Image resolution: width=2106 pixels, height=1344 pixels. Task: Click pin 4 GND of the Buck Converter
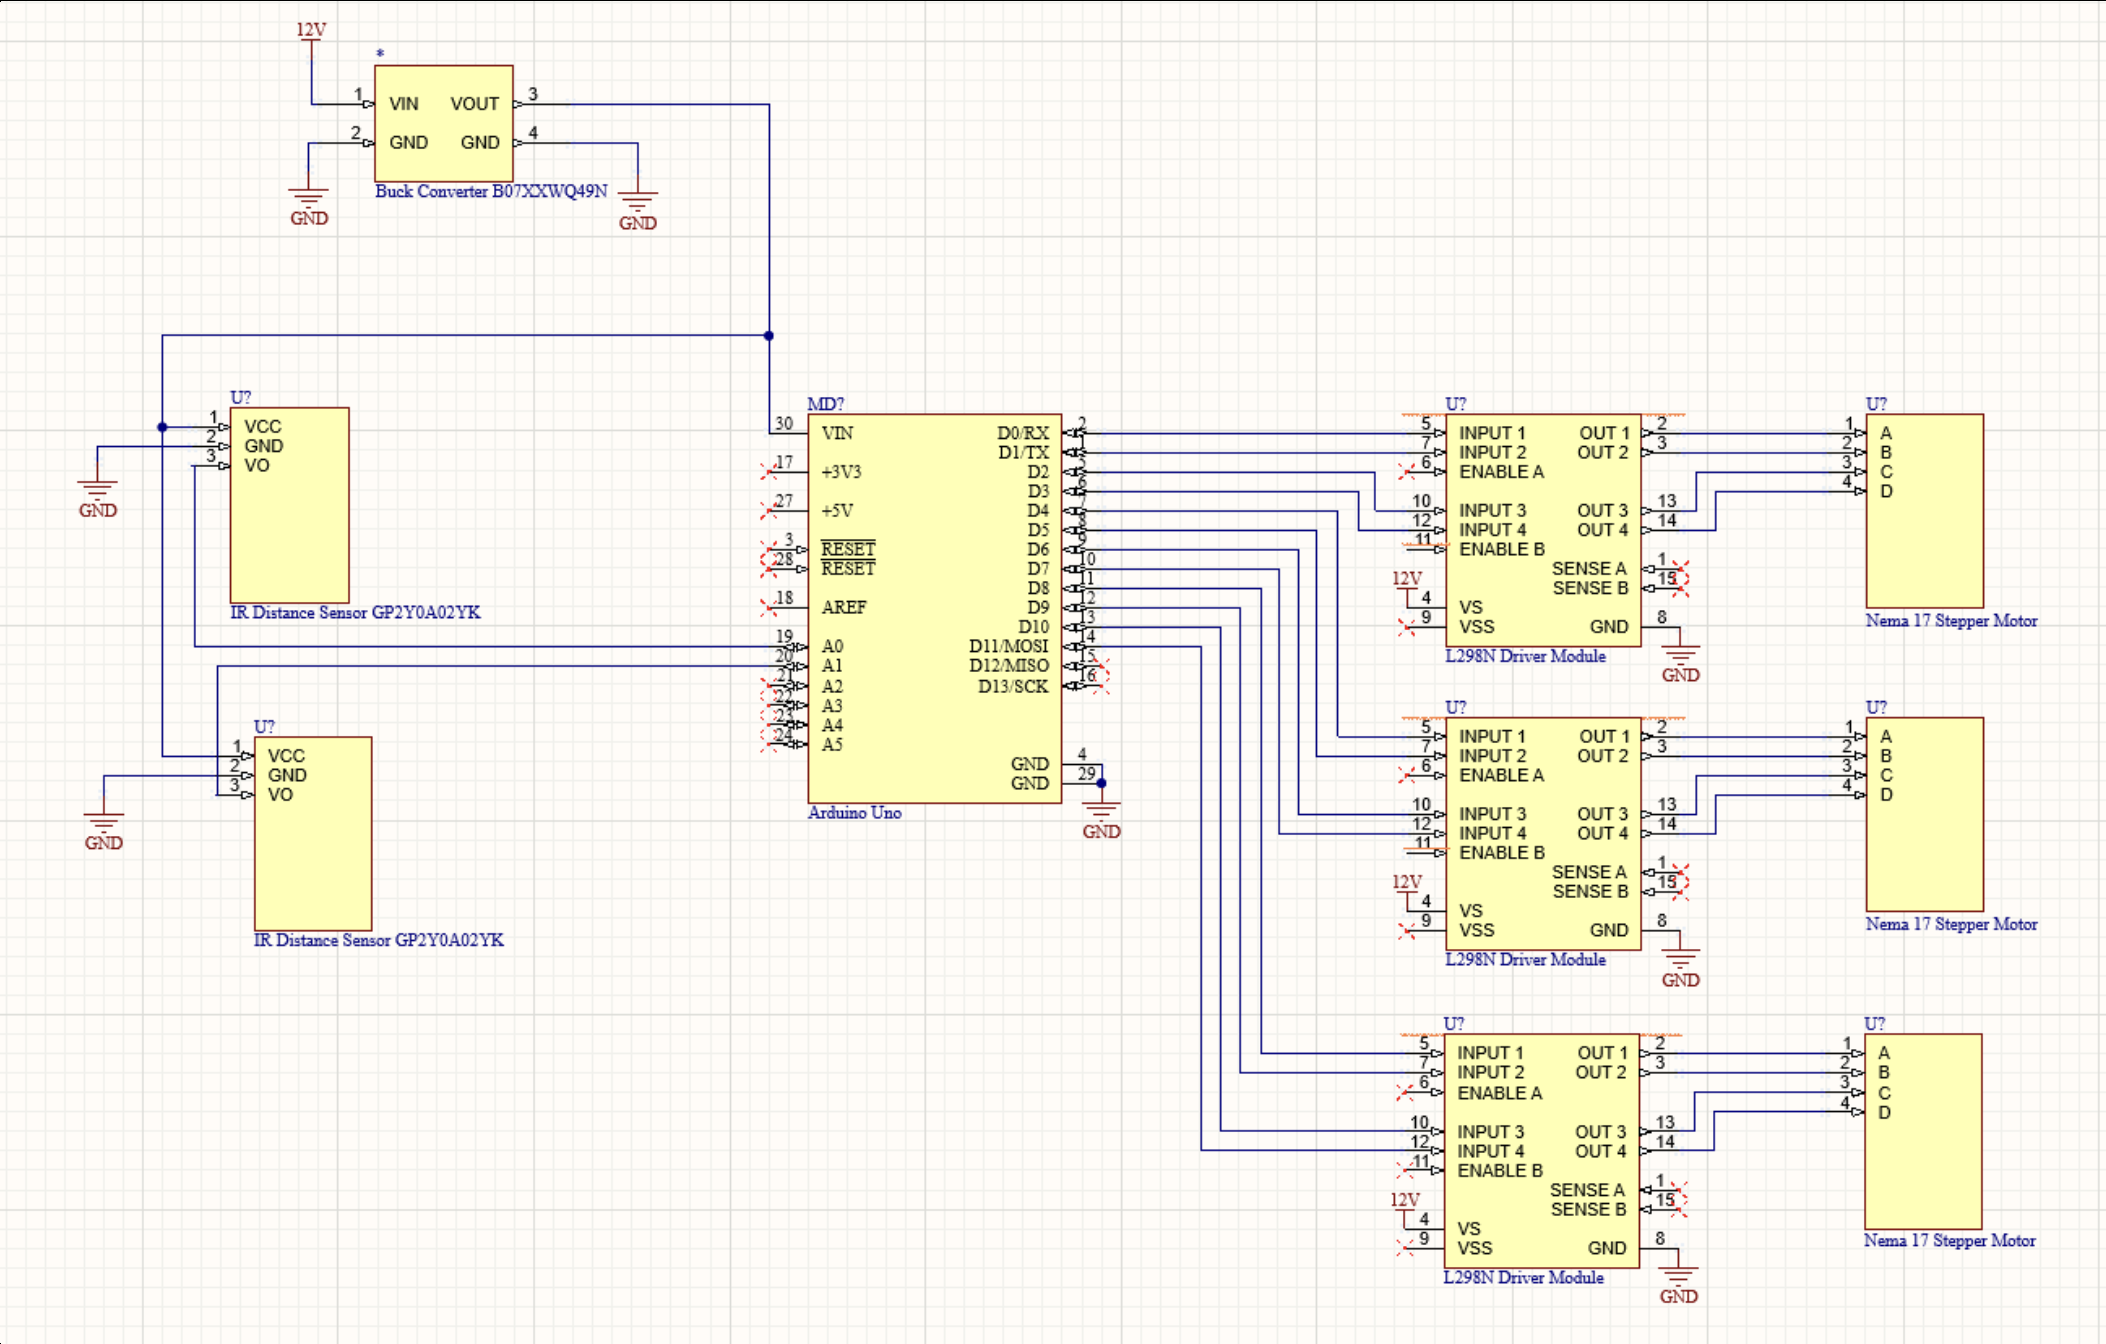pos(480,143)
